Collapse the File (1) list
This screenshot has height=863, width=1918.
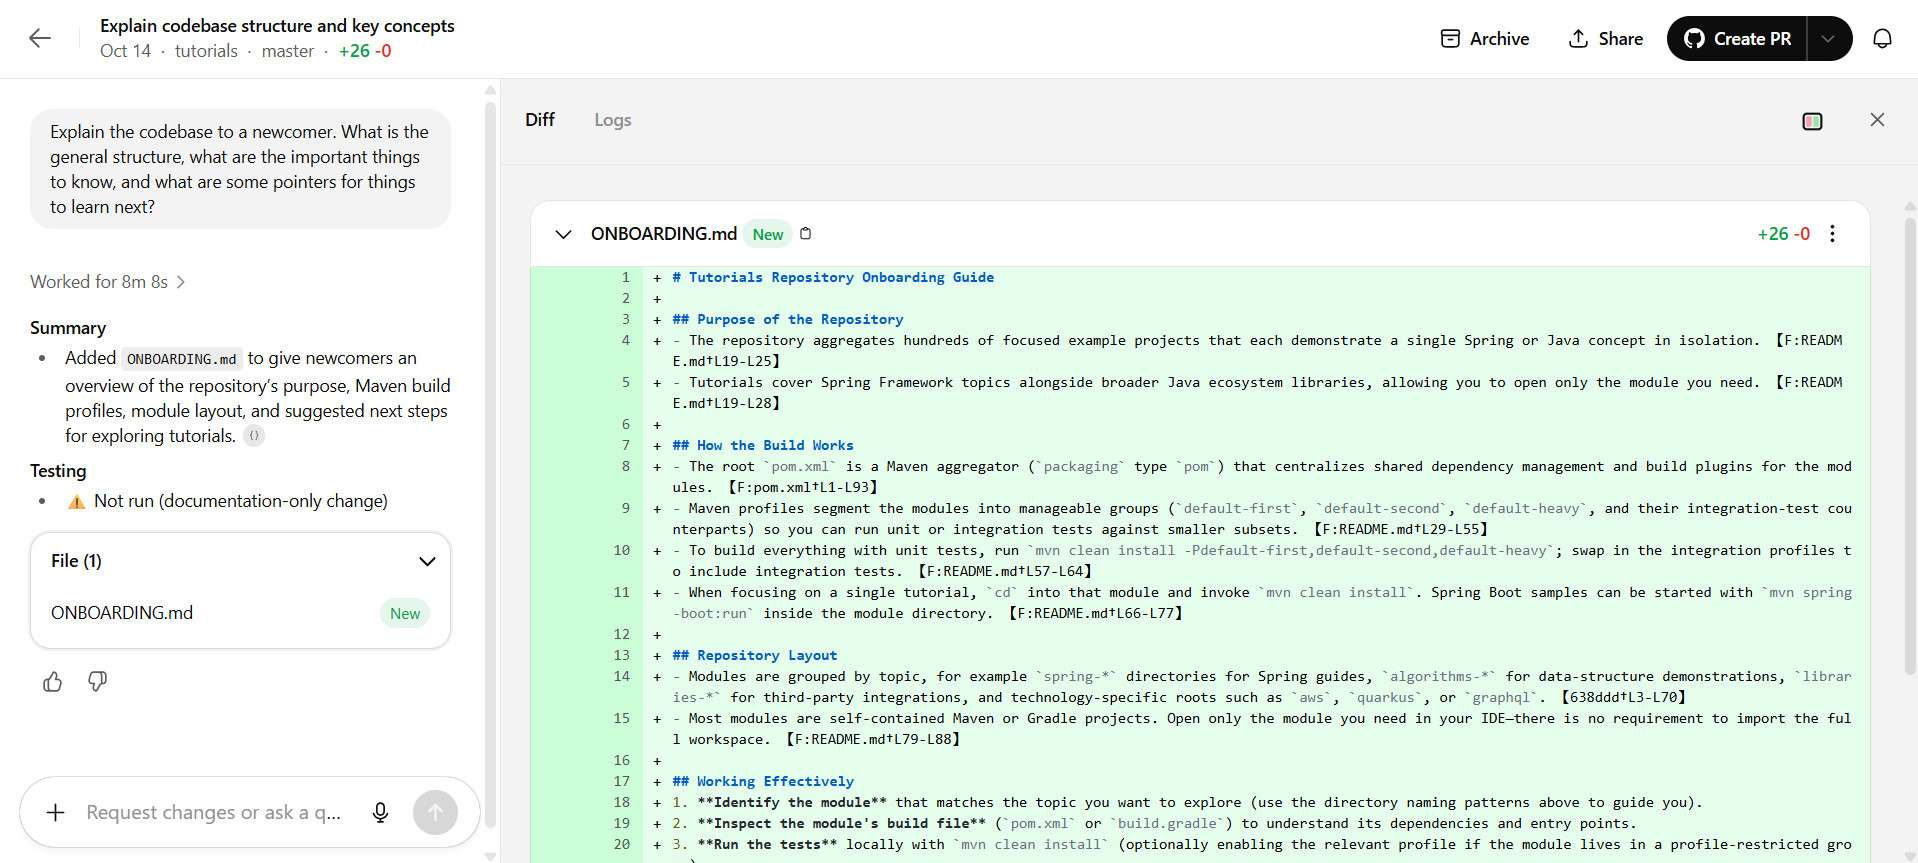point(427,561)
